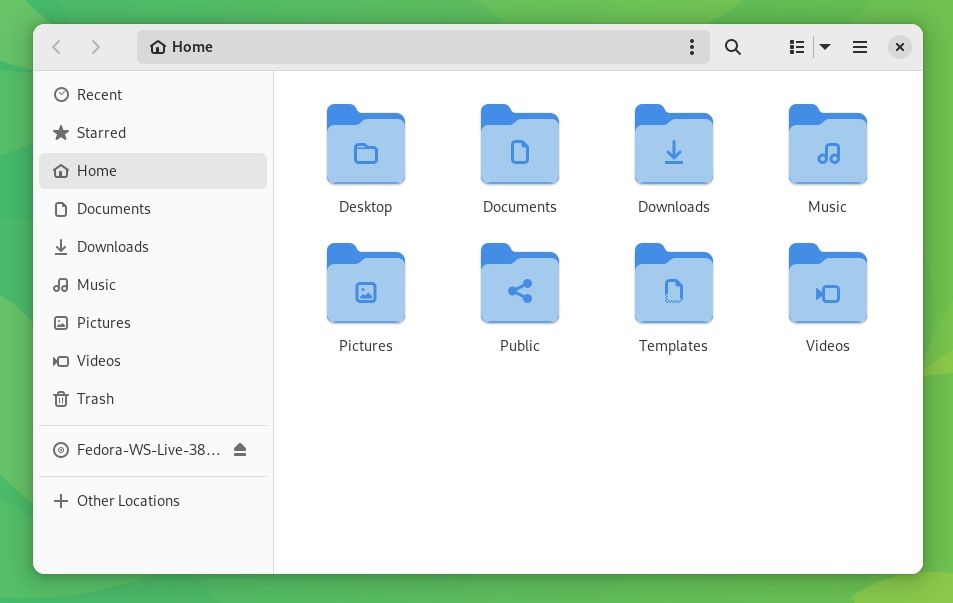The image size is (953, 603).
Task: Go to Trash in the sidebar
Action: pos(95,399)
